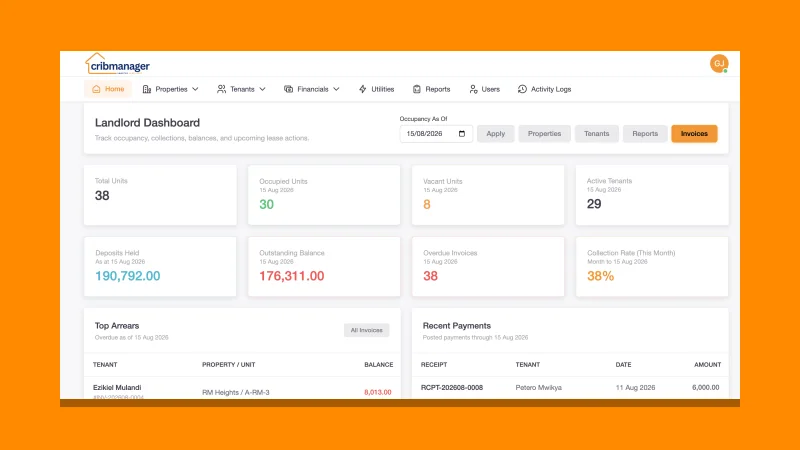Click the Activity Logs history icon
This screenshot has height=450, width=800.
point(522,89)
